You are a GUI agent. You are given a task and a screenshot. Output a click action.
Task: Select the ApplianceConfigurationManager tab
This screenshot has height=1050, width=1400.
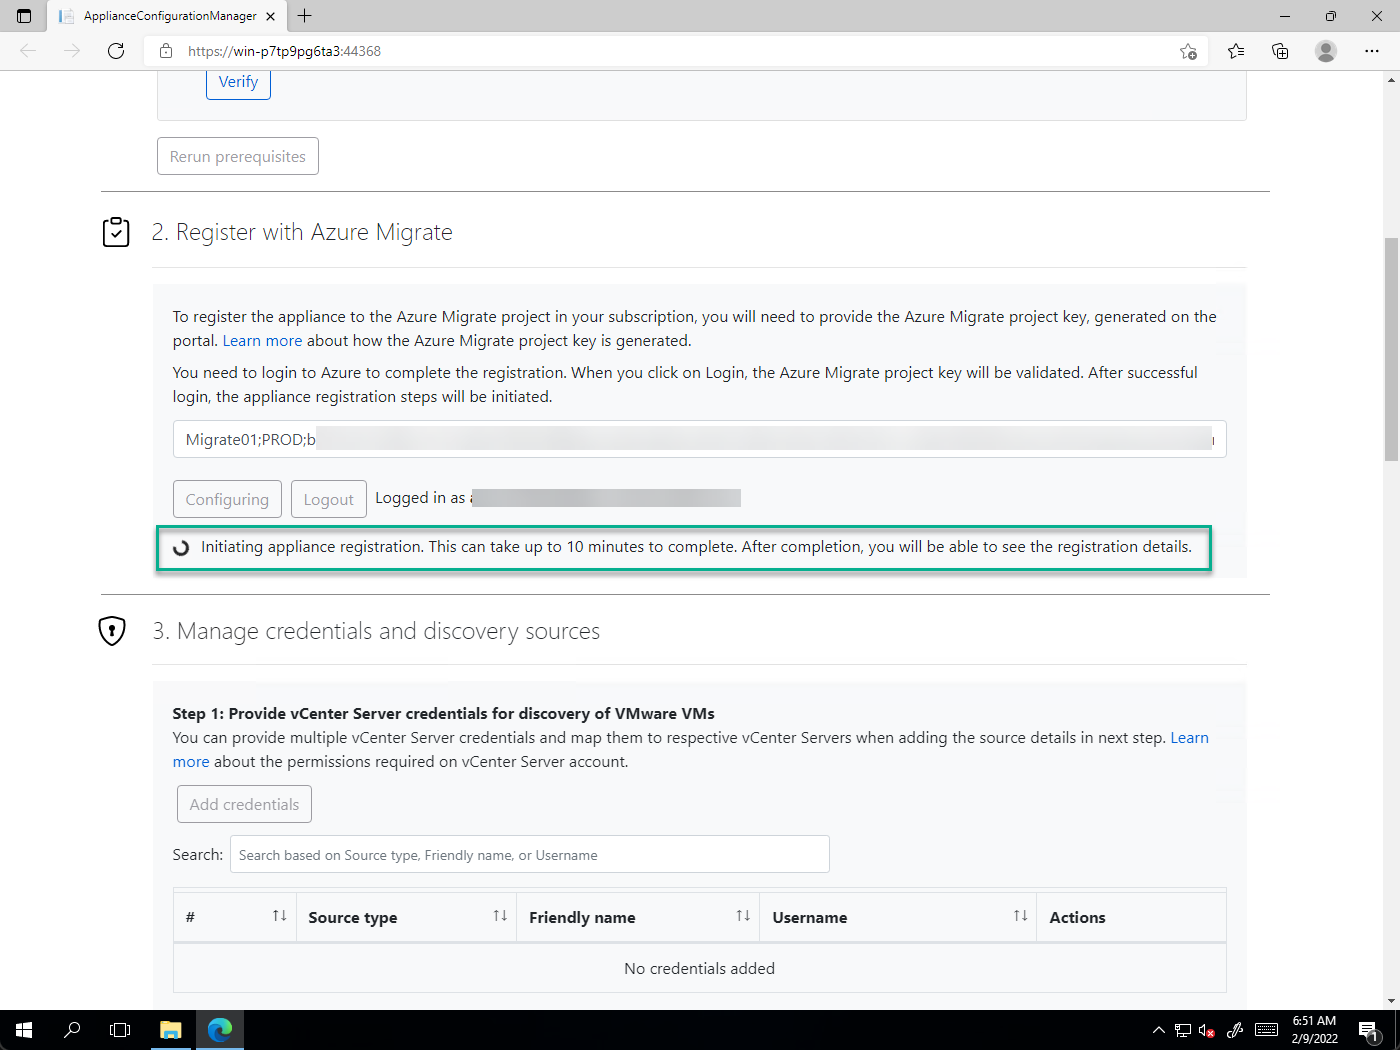tap(167, 16)
